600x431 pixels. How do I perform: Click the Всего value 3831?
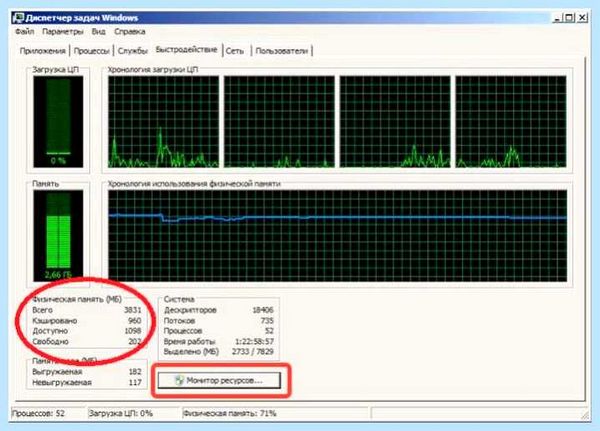click(x=132, y=310)
